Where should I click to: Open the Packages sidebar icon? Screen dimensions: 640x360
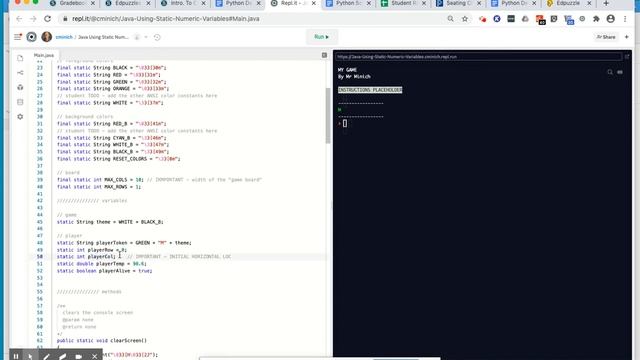click(x=20, y=87)
